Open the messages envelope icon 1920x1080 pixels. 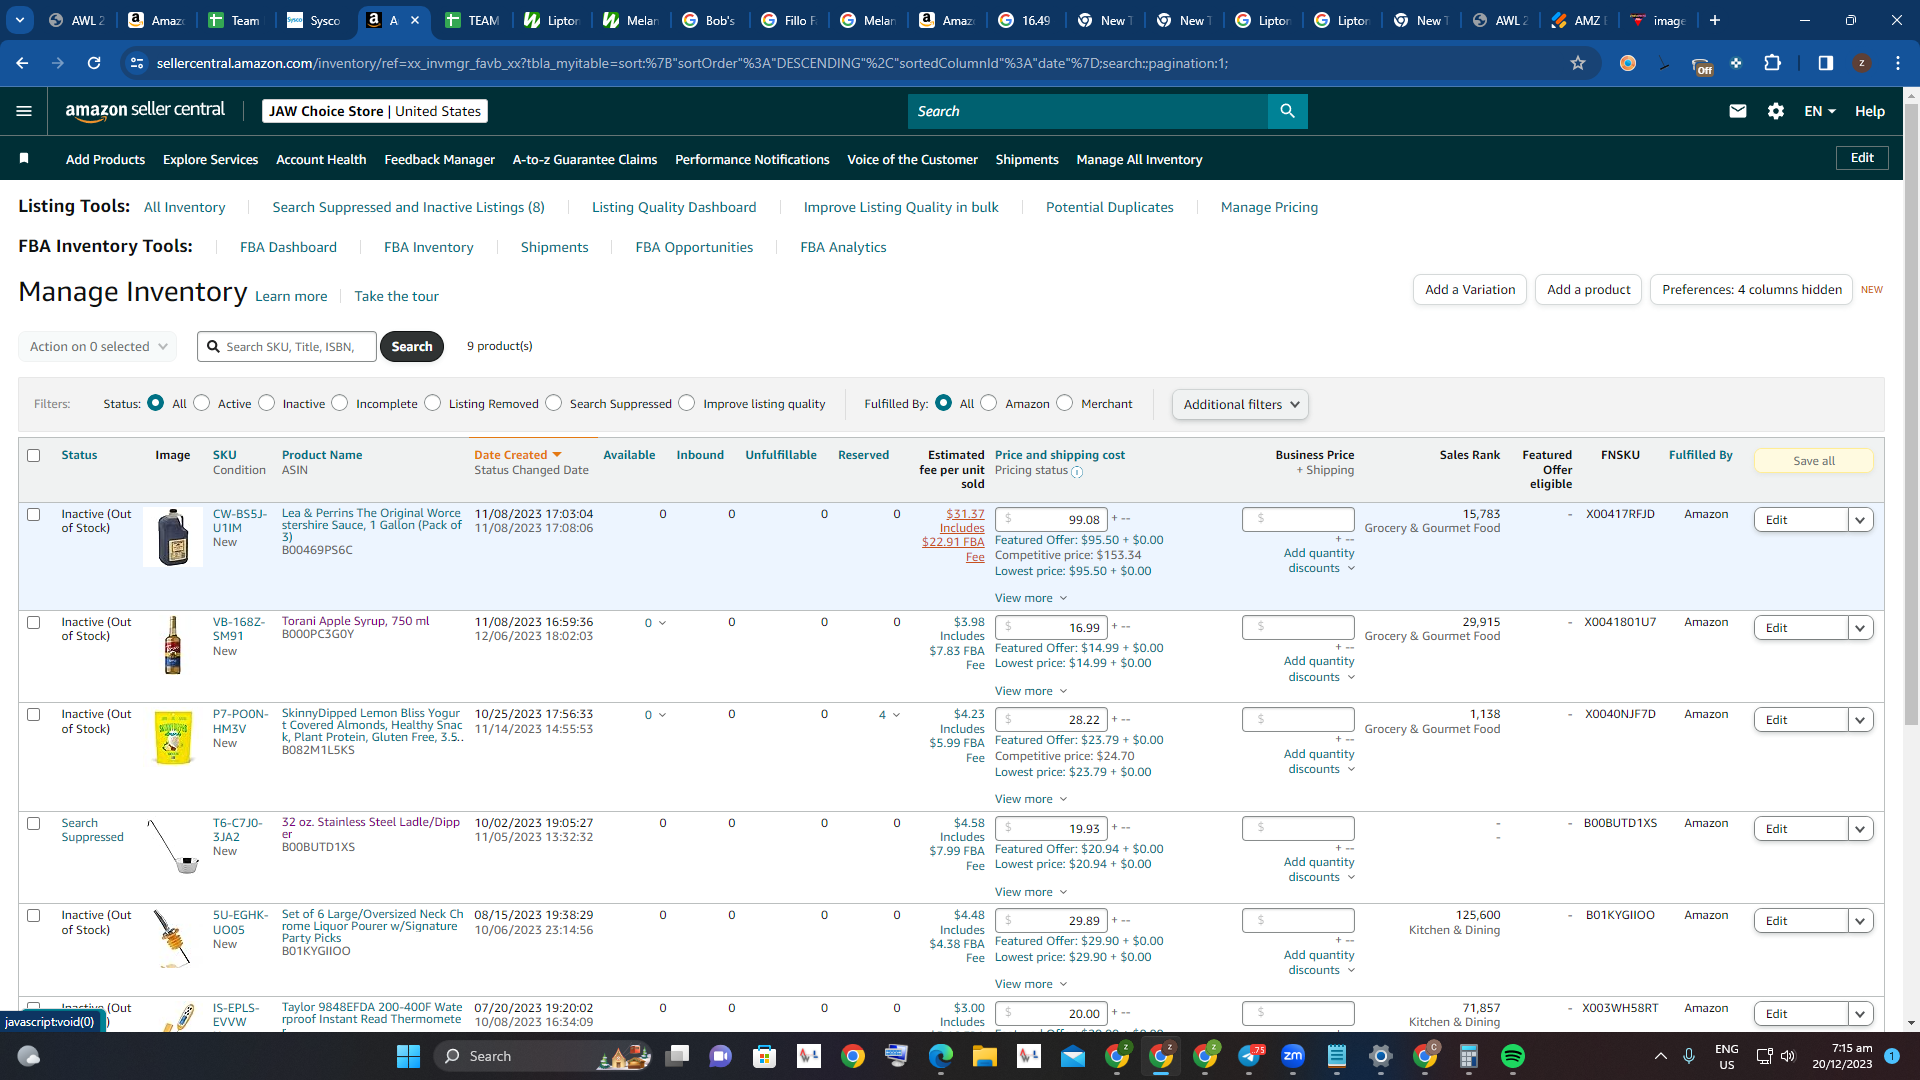[x=1738, y=111]
